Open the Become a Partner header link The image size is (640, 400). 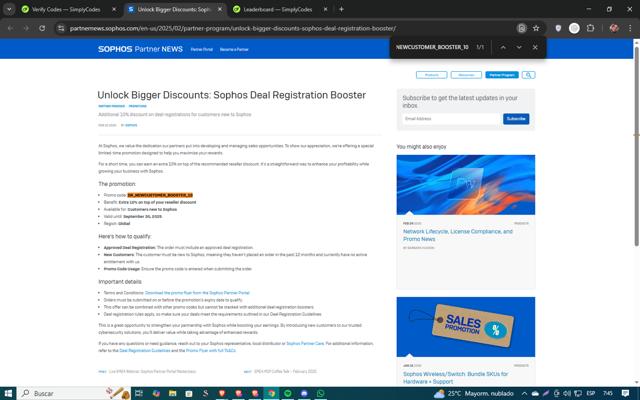(234, 49)
